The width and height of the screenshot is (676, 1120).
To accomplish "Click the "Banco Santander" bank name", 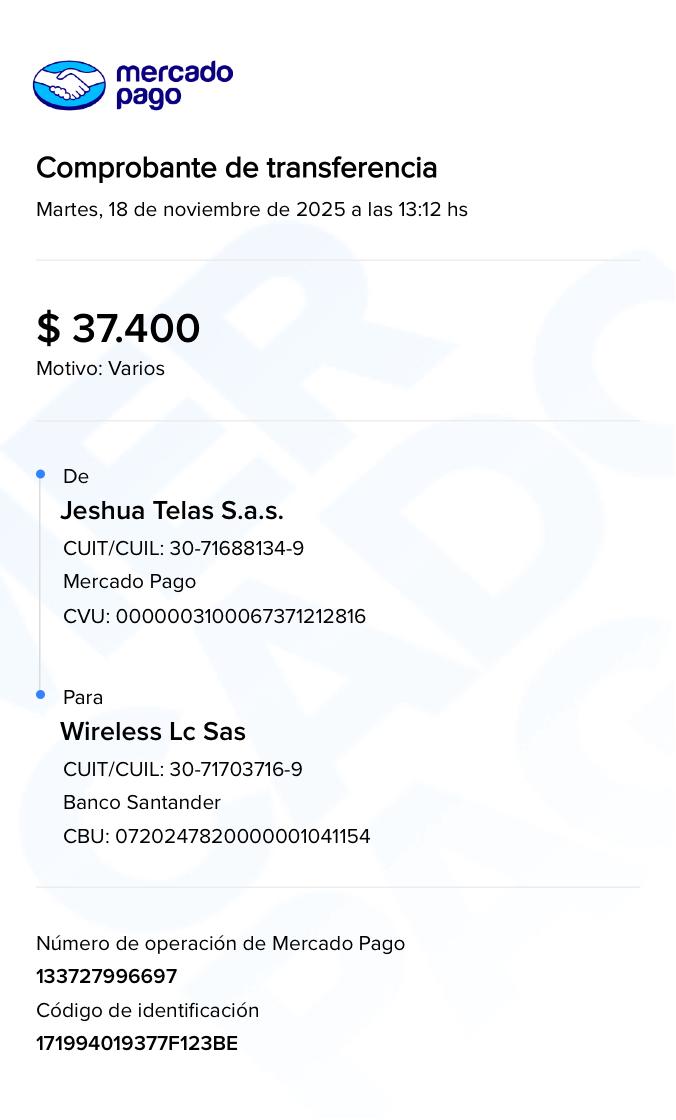I will [x=142, y=803].
